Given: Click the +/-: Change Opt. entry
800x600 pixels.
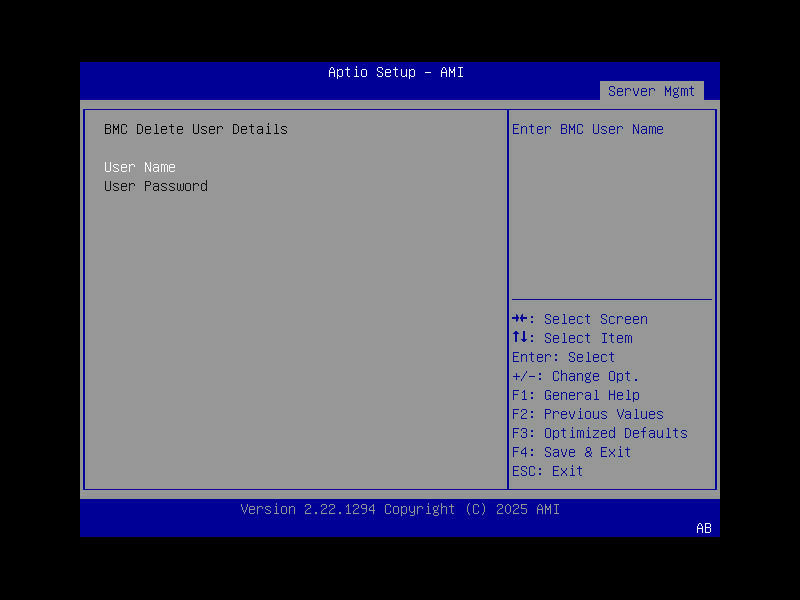Looking at the screenshot, I should tap(571, 376).
